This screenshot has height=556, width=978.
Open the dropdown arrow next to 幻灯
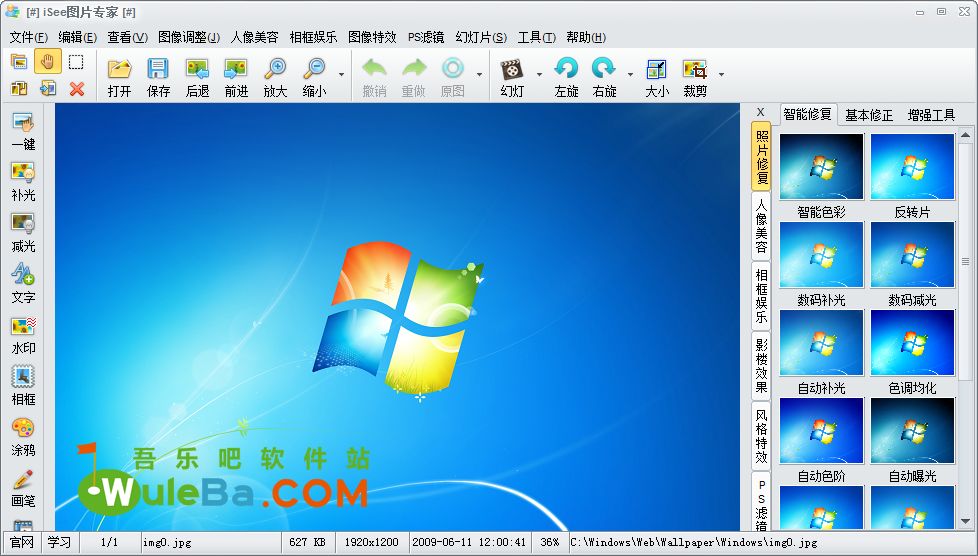[x=539, y=74]
